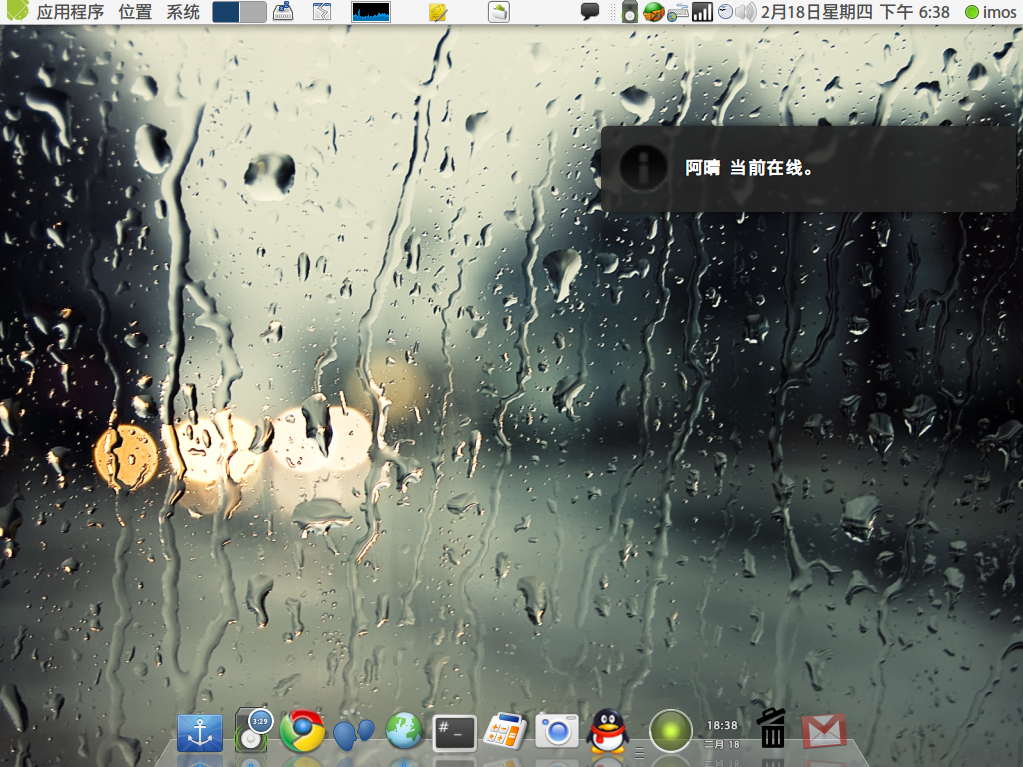The height and width of the screenshot is (767, 1023).
Task: Launch Google Chrome from the dock
Action: [302, 731]
